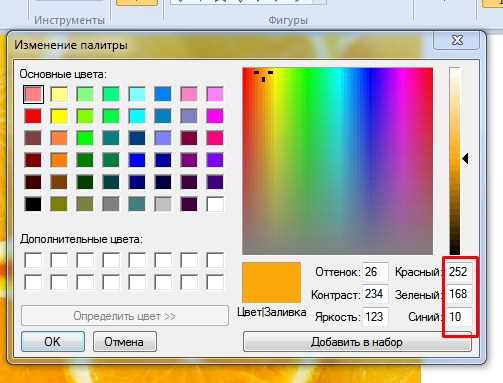This screenshot has height=383, width=503.
Task: Click the Яркость value field
Action: click(375, 316)
